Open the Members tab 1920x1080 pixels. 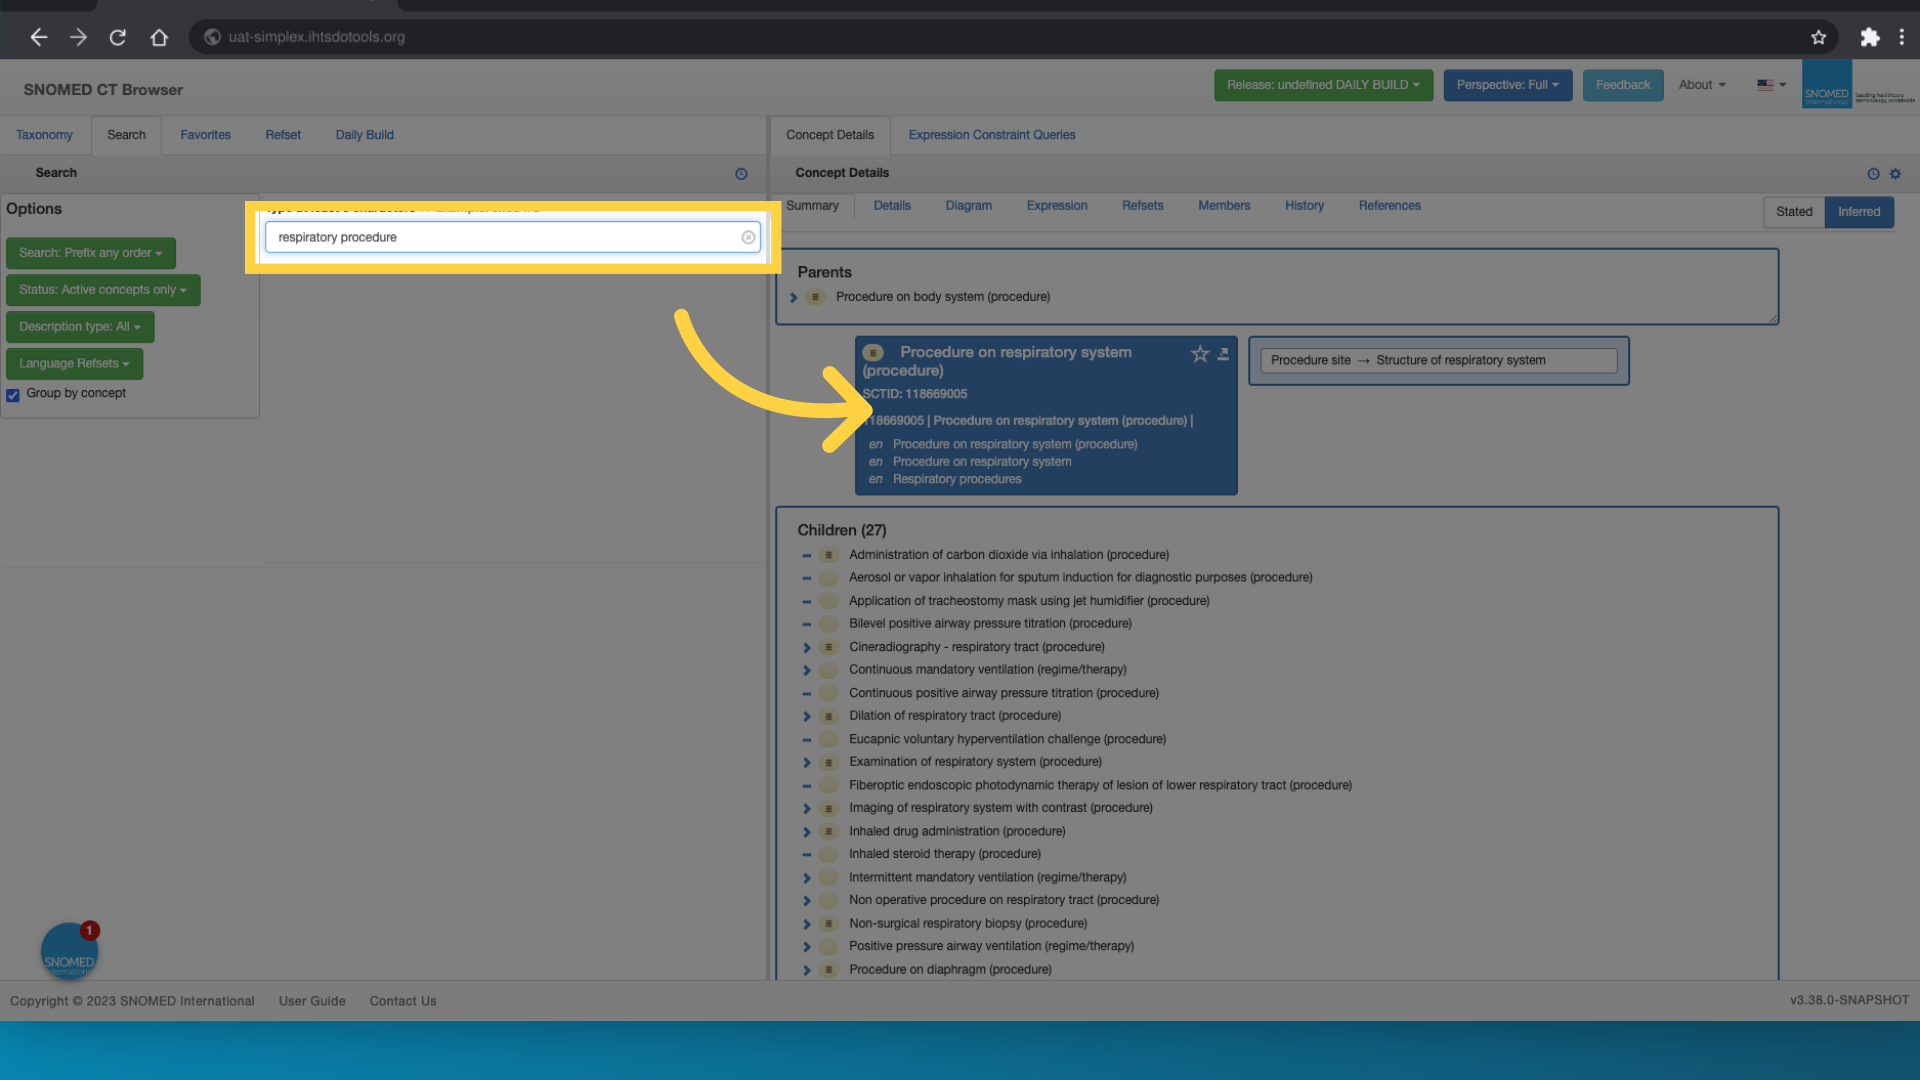[1224, 206]
